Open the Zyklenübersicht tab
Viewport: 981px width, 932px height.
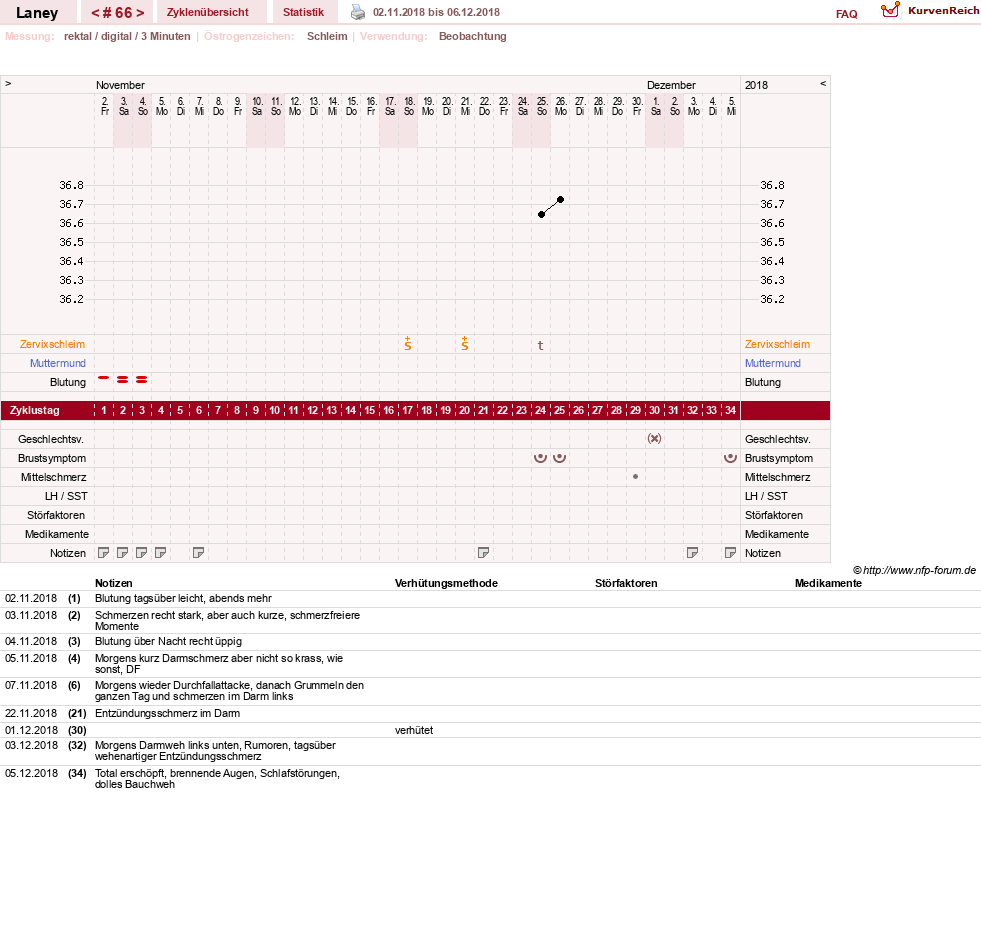(x=208, y=12)
